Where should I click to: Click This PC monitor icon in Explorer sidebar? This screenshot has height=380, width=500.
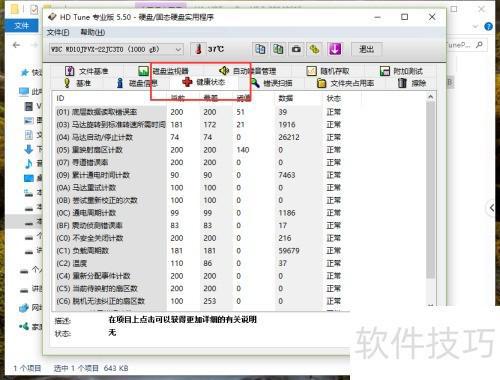coord(24,91)
